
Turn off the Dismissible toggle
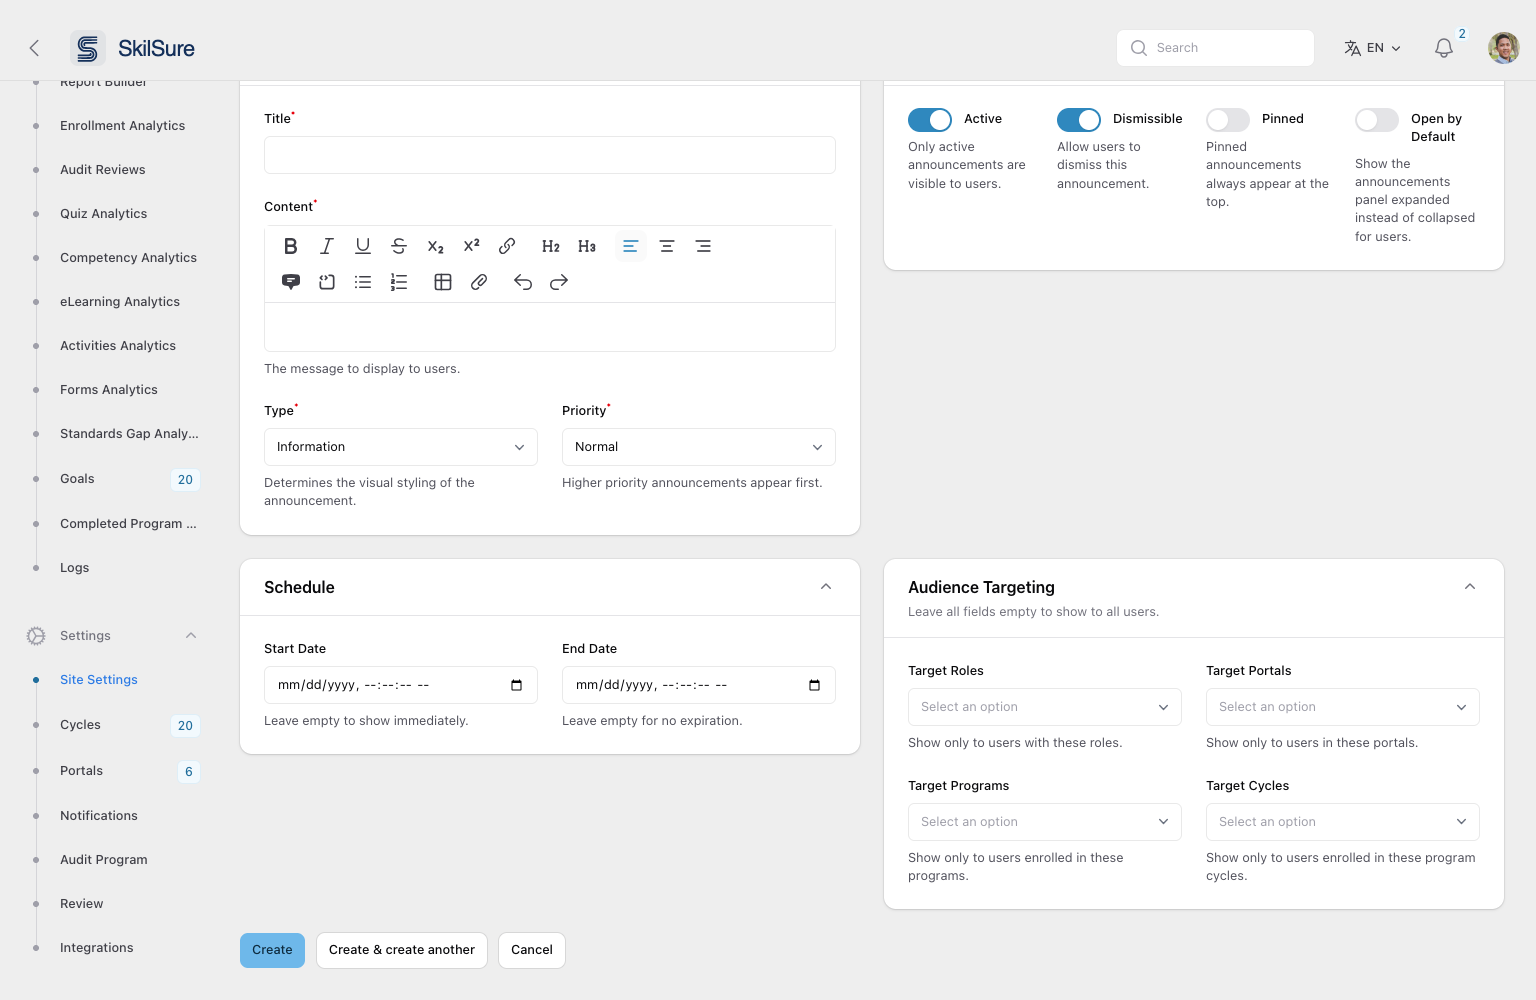tap(1079, 120)
